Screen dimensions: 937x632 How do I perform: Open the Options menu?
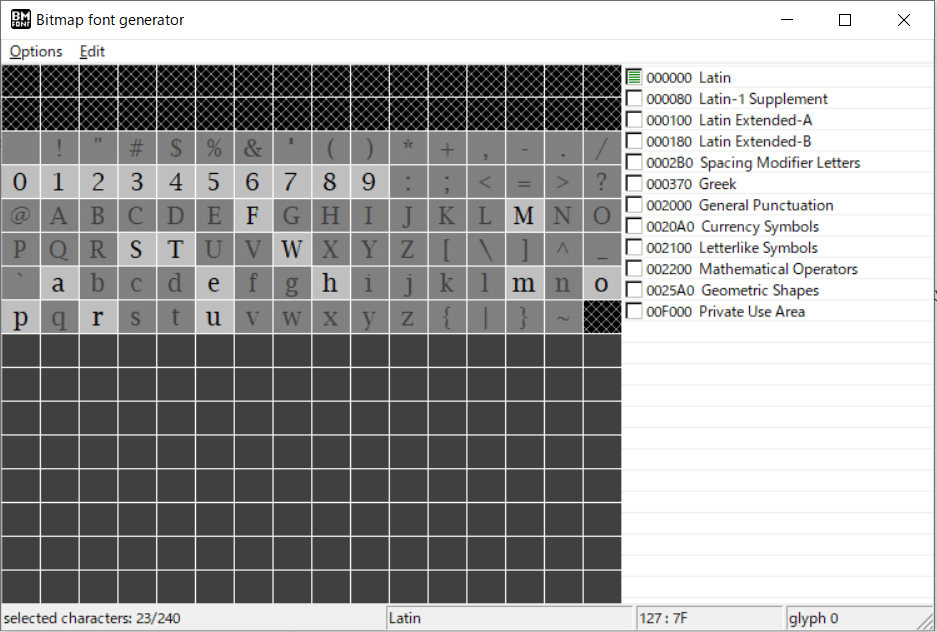pyautogui.click(x=36, y=51)
